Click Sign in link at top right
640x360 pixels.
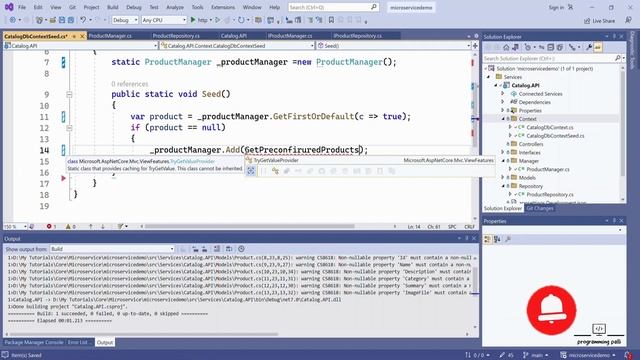[x=556, y=7]
